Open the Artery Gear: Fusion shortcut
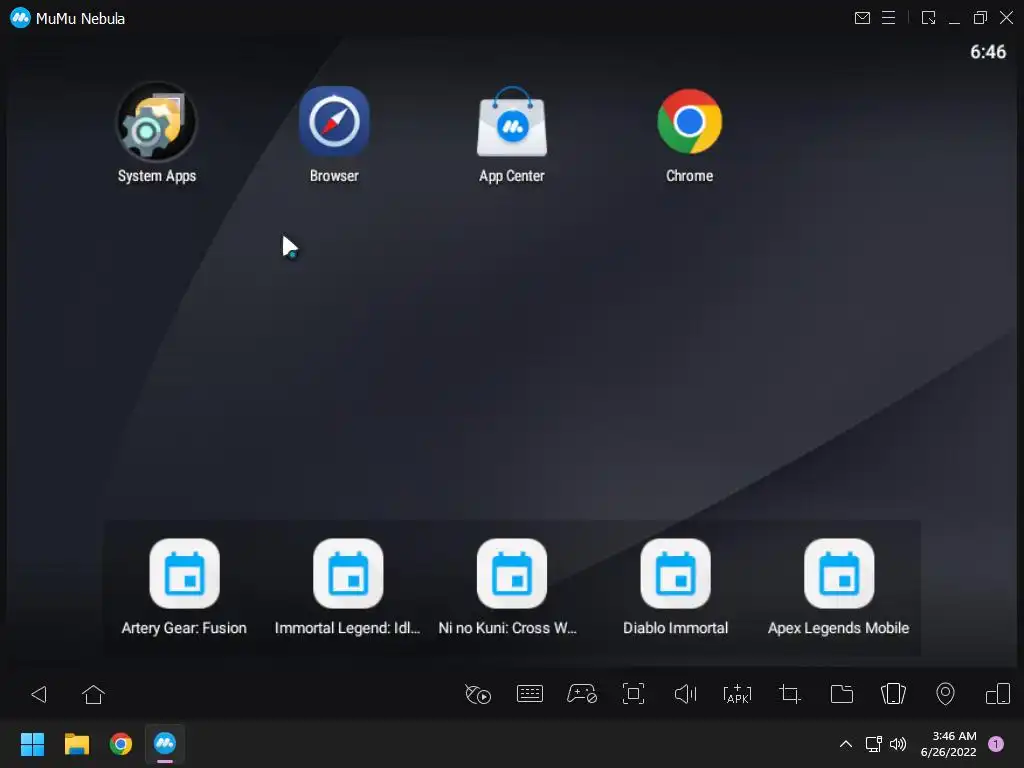The width and height of the screenshot is (1024, 768). (184, 573)
